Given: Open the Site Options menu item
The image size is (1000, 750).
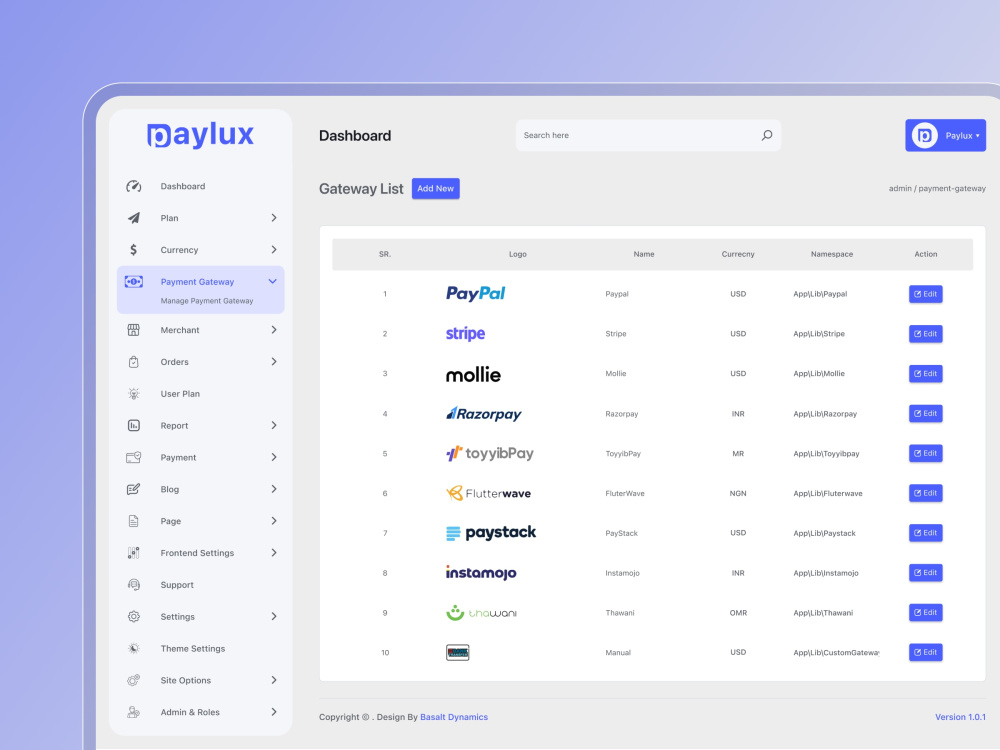Looking at the screenshot, I should click(x=200, y=680).
